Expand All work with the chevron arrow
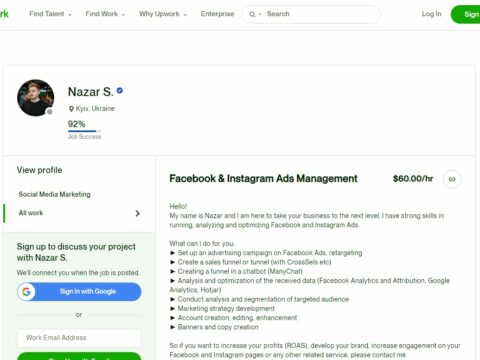The height and width of the screenshot is (360, 480). tap(138, 213)
